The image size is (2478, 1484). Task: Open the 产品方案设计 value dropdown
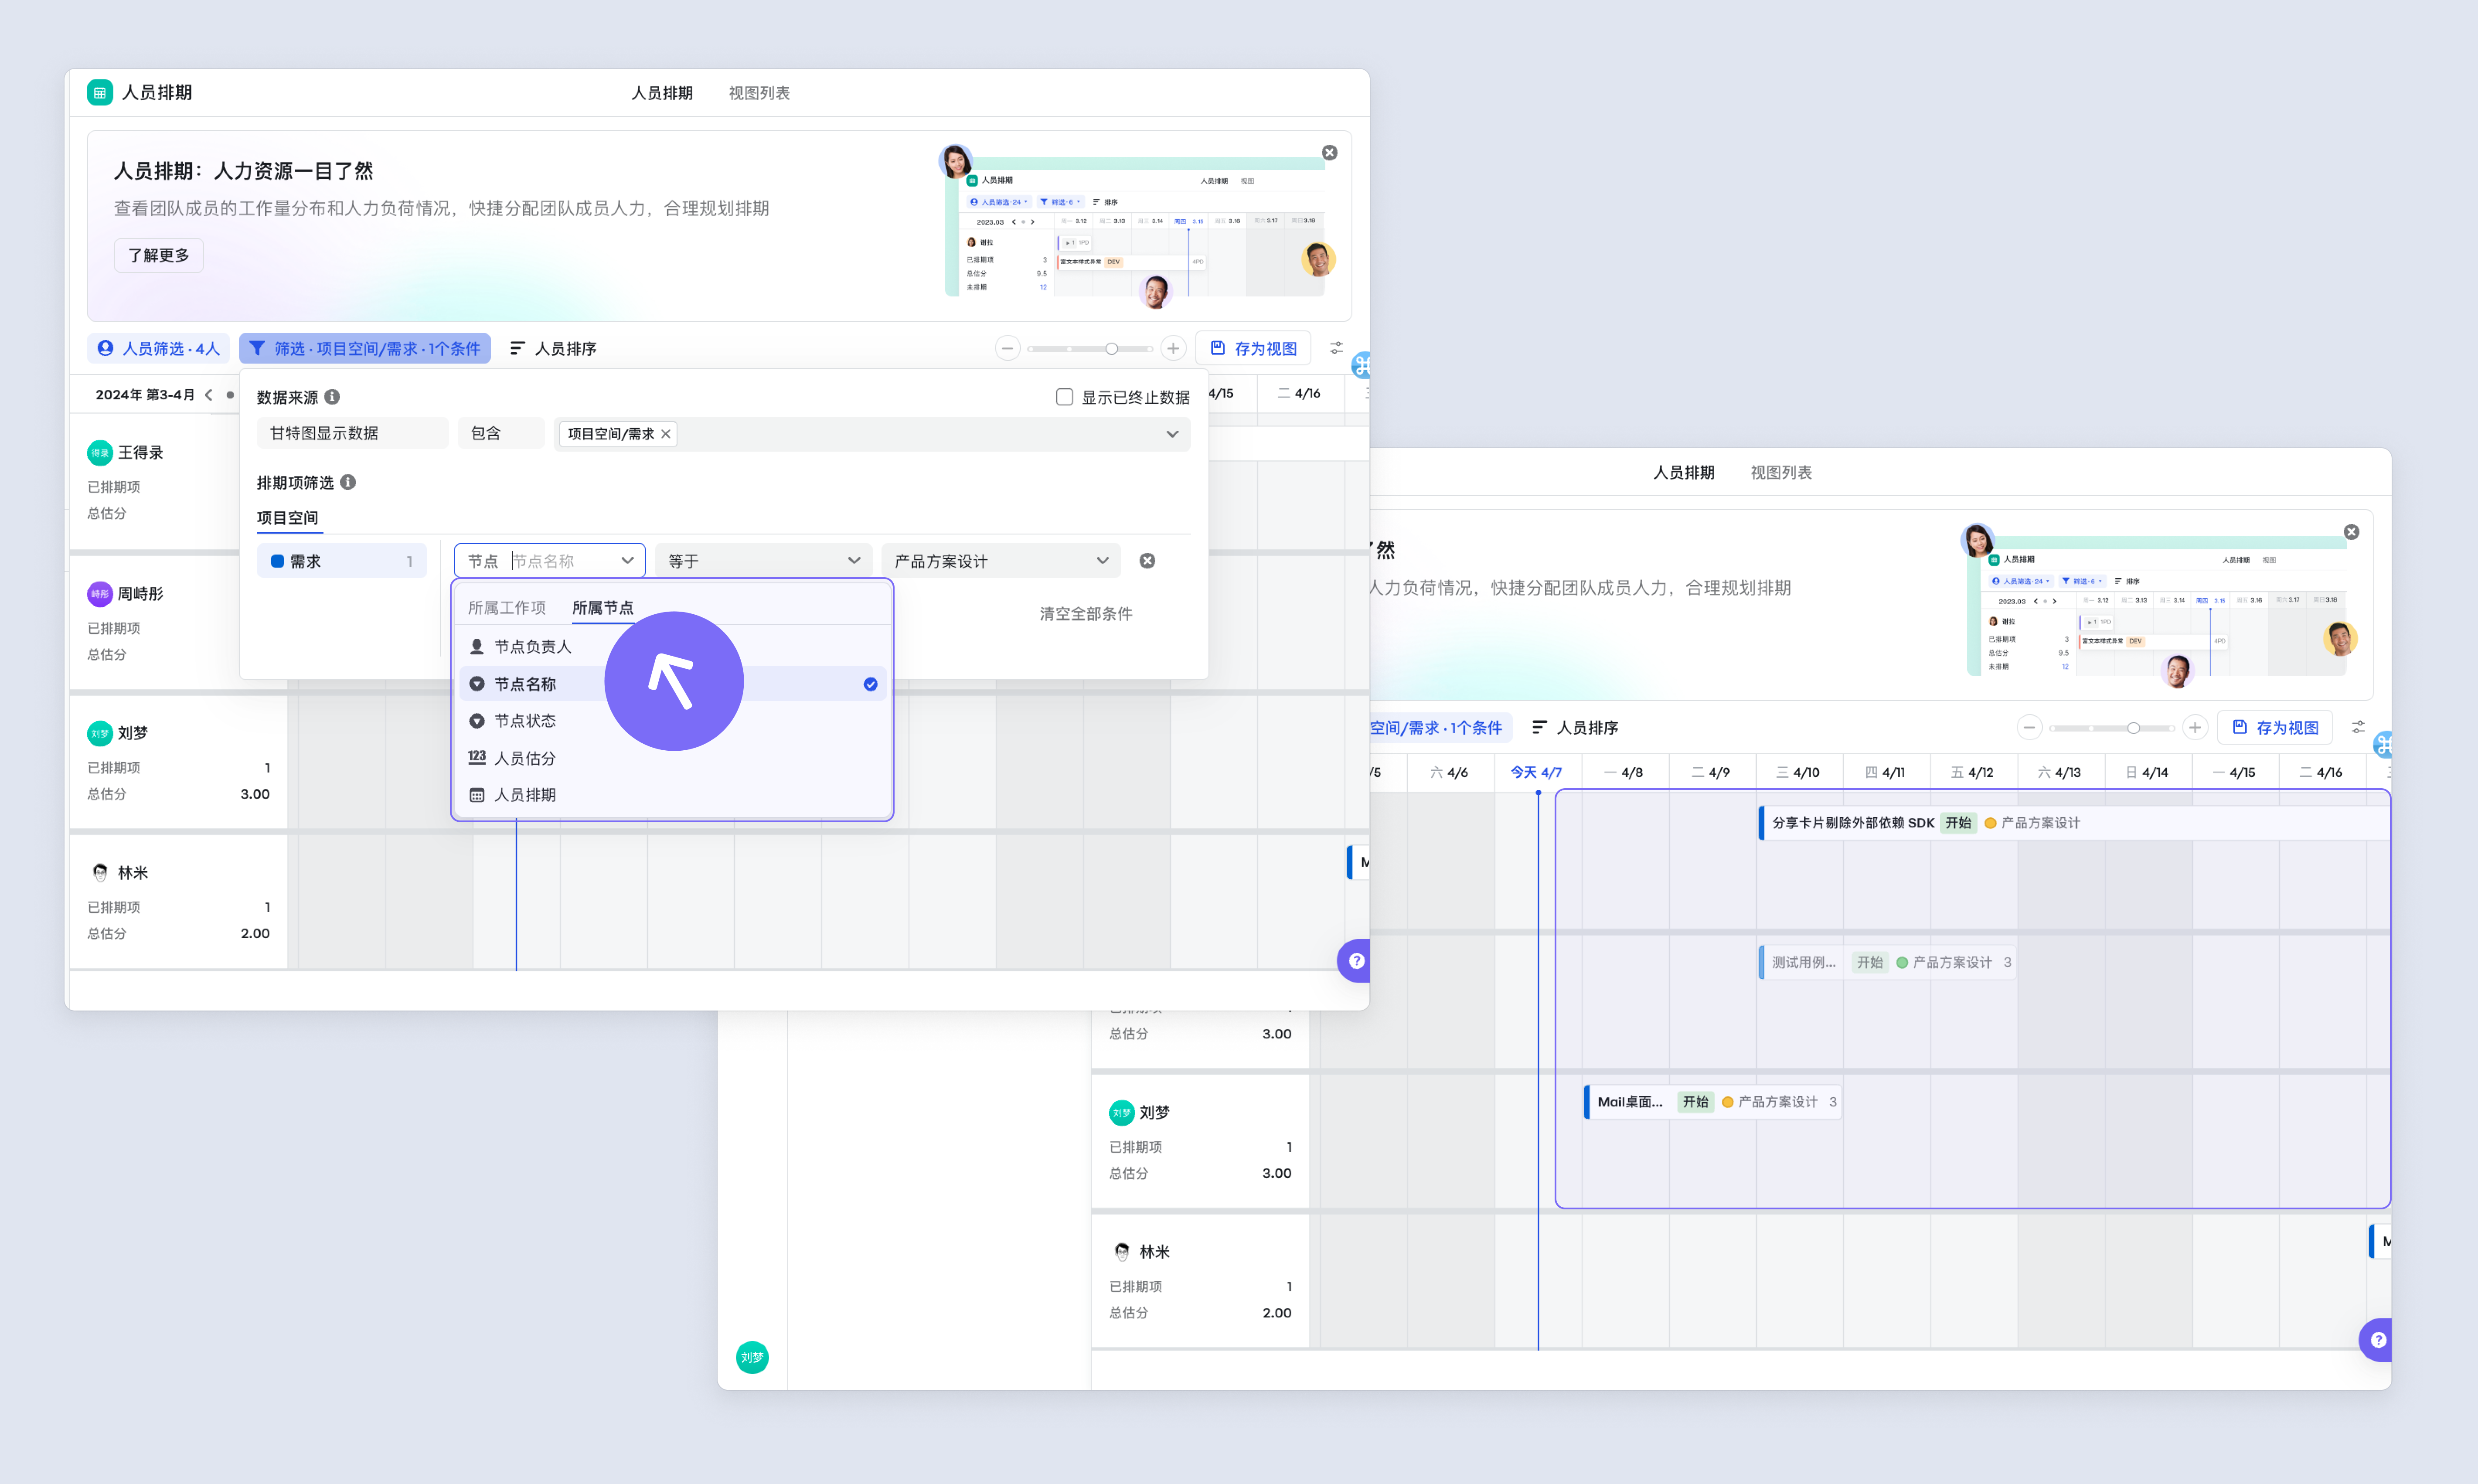pyautogui.click(x=1002, y=561)
